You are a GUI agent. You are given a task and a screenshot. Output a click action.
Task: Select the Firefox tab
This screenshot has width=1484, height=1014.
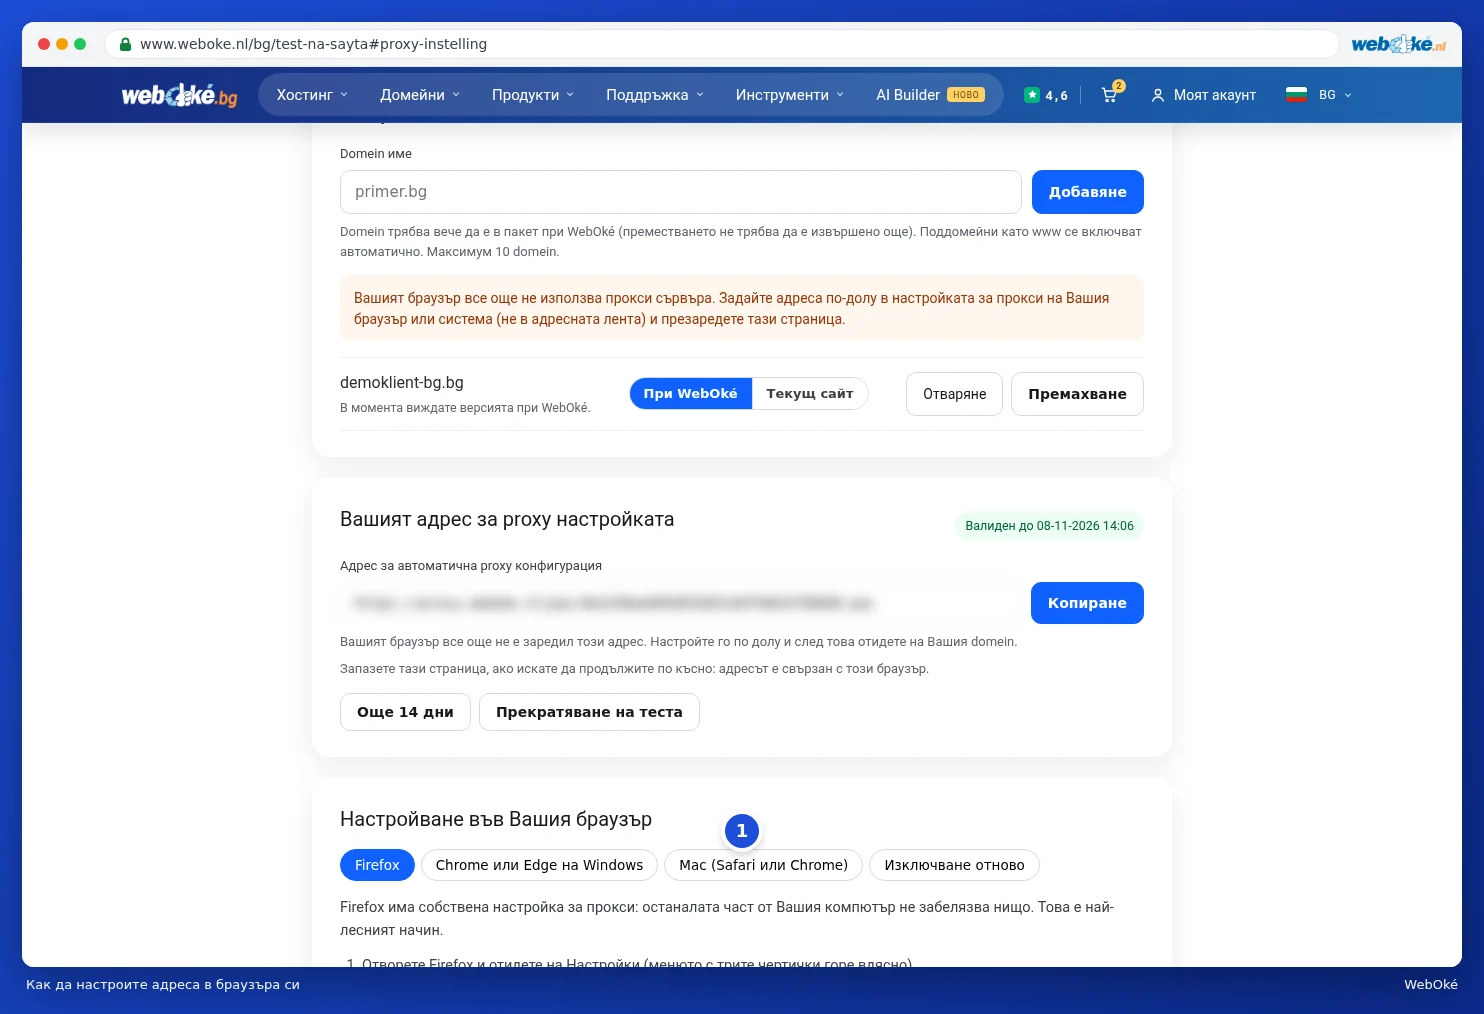(x=377, y=865)
